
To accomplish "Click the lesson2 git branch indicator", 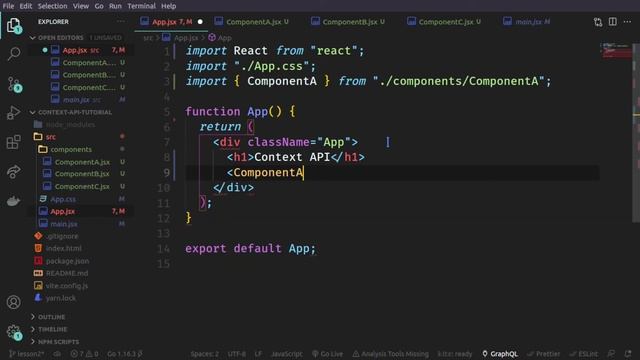I will [x=26, y=354].
